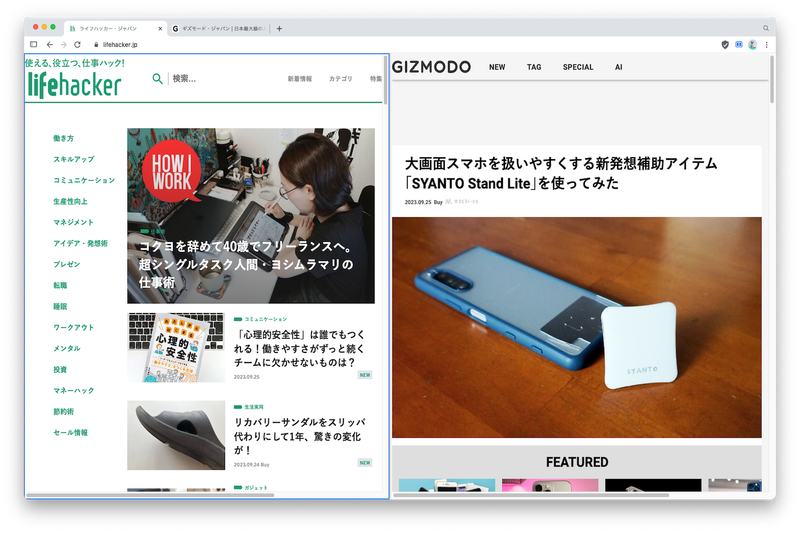Viewport: 800px width, 533px height.
Task: Open the リカバリーサンダルをスリッパ代わりに article title
Action: coord(299,436)
